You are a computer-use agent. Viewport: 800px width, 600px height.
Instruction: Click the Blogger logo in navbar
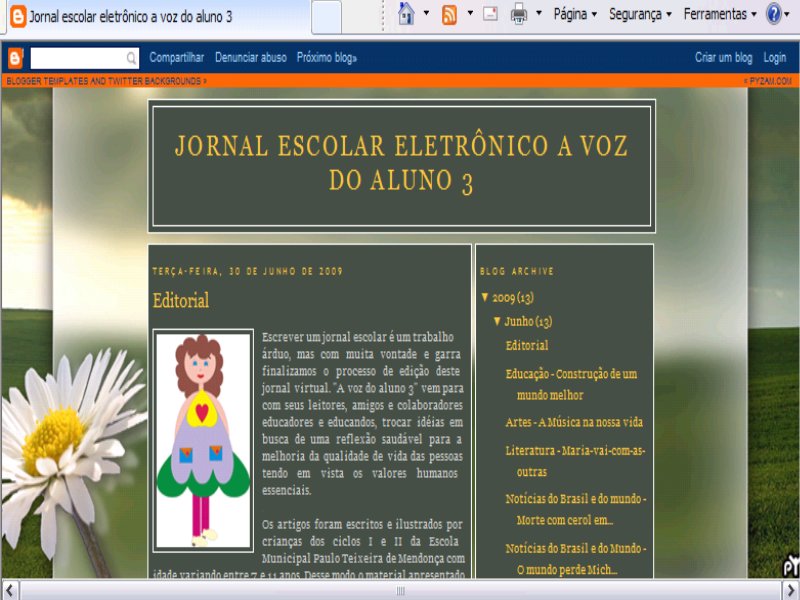click(15, 58)
